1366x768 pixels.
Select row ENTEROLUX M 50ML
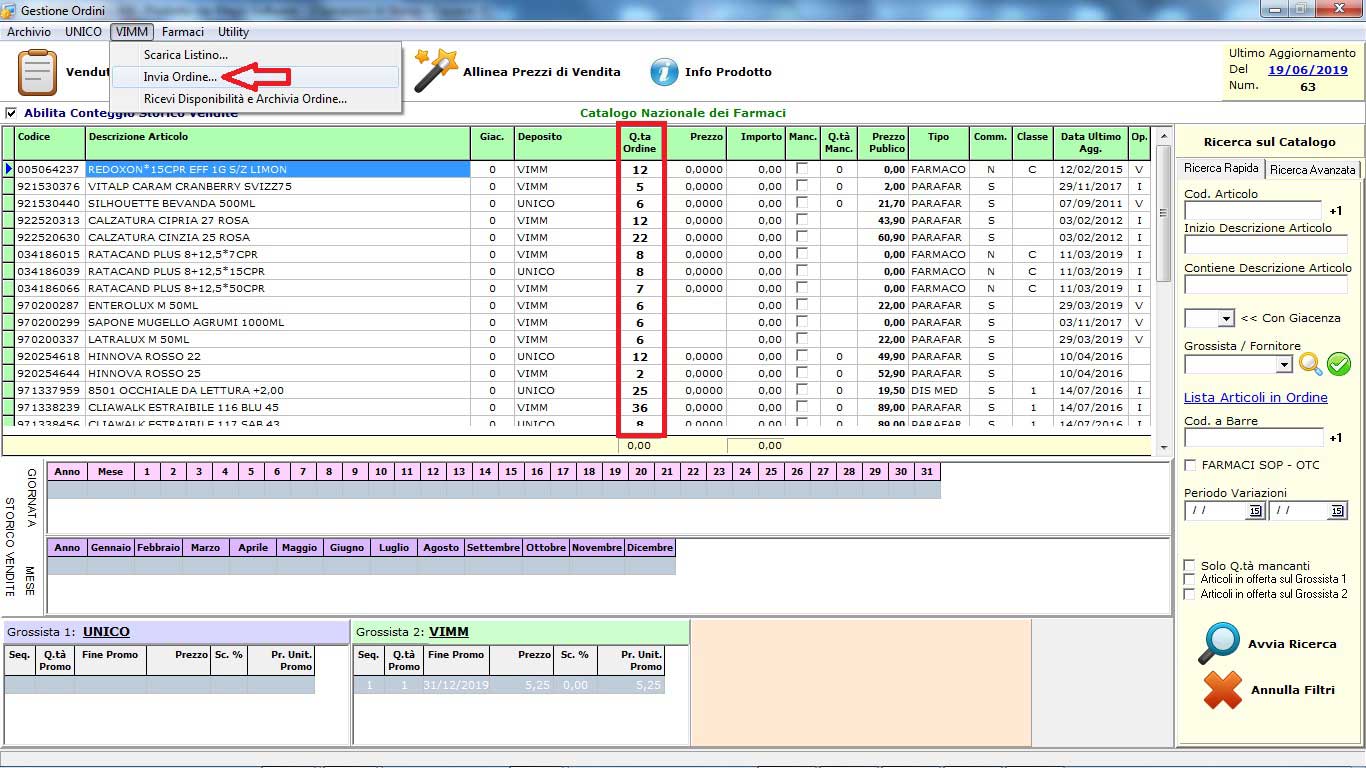278,306
